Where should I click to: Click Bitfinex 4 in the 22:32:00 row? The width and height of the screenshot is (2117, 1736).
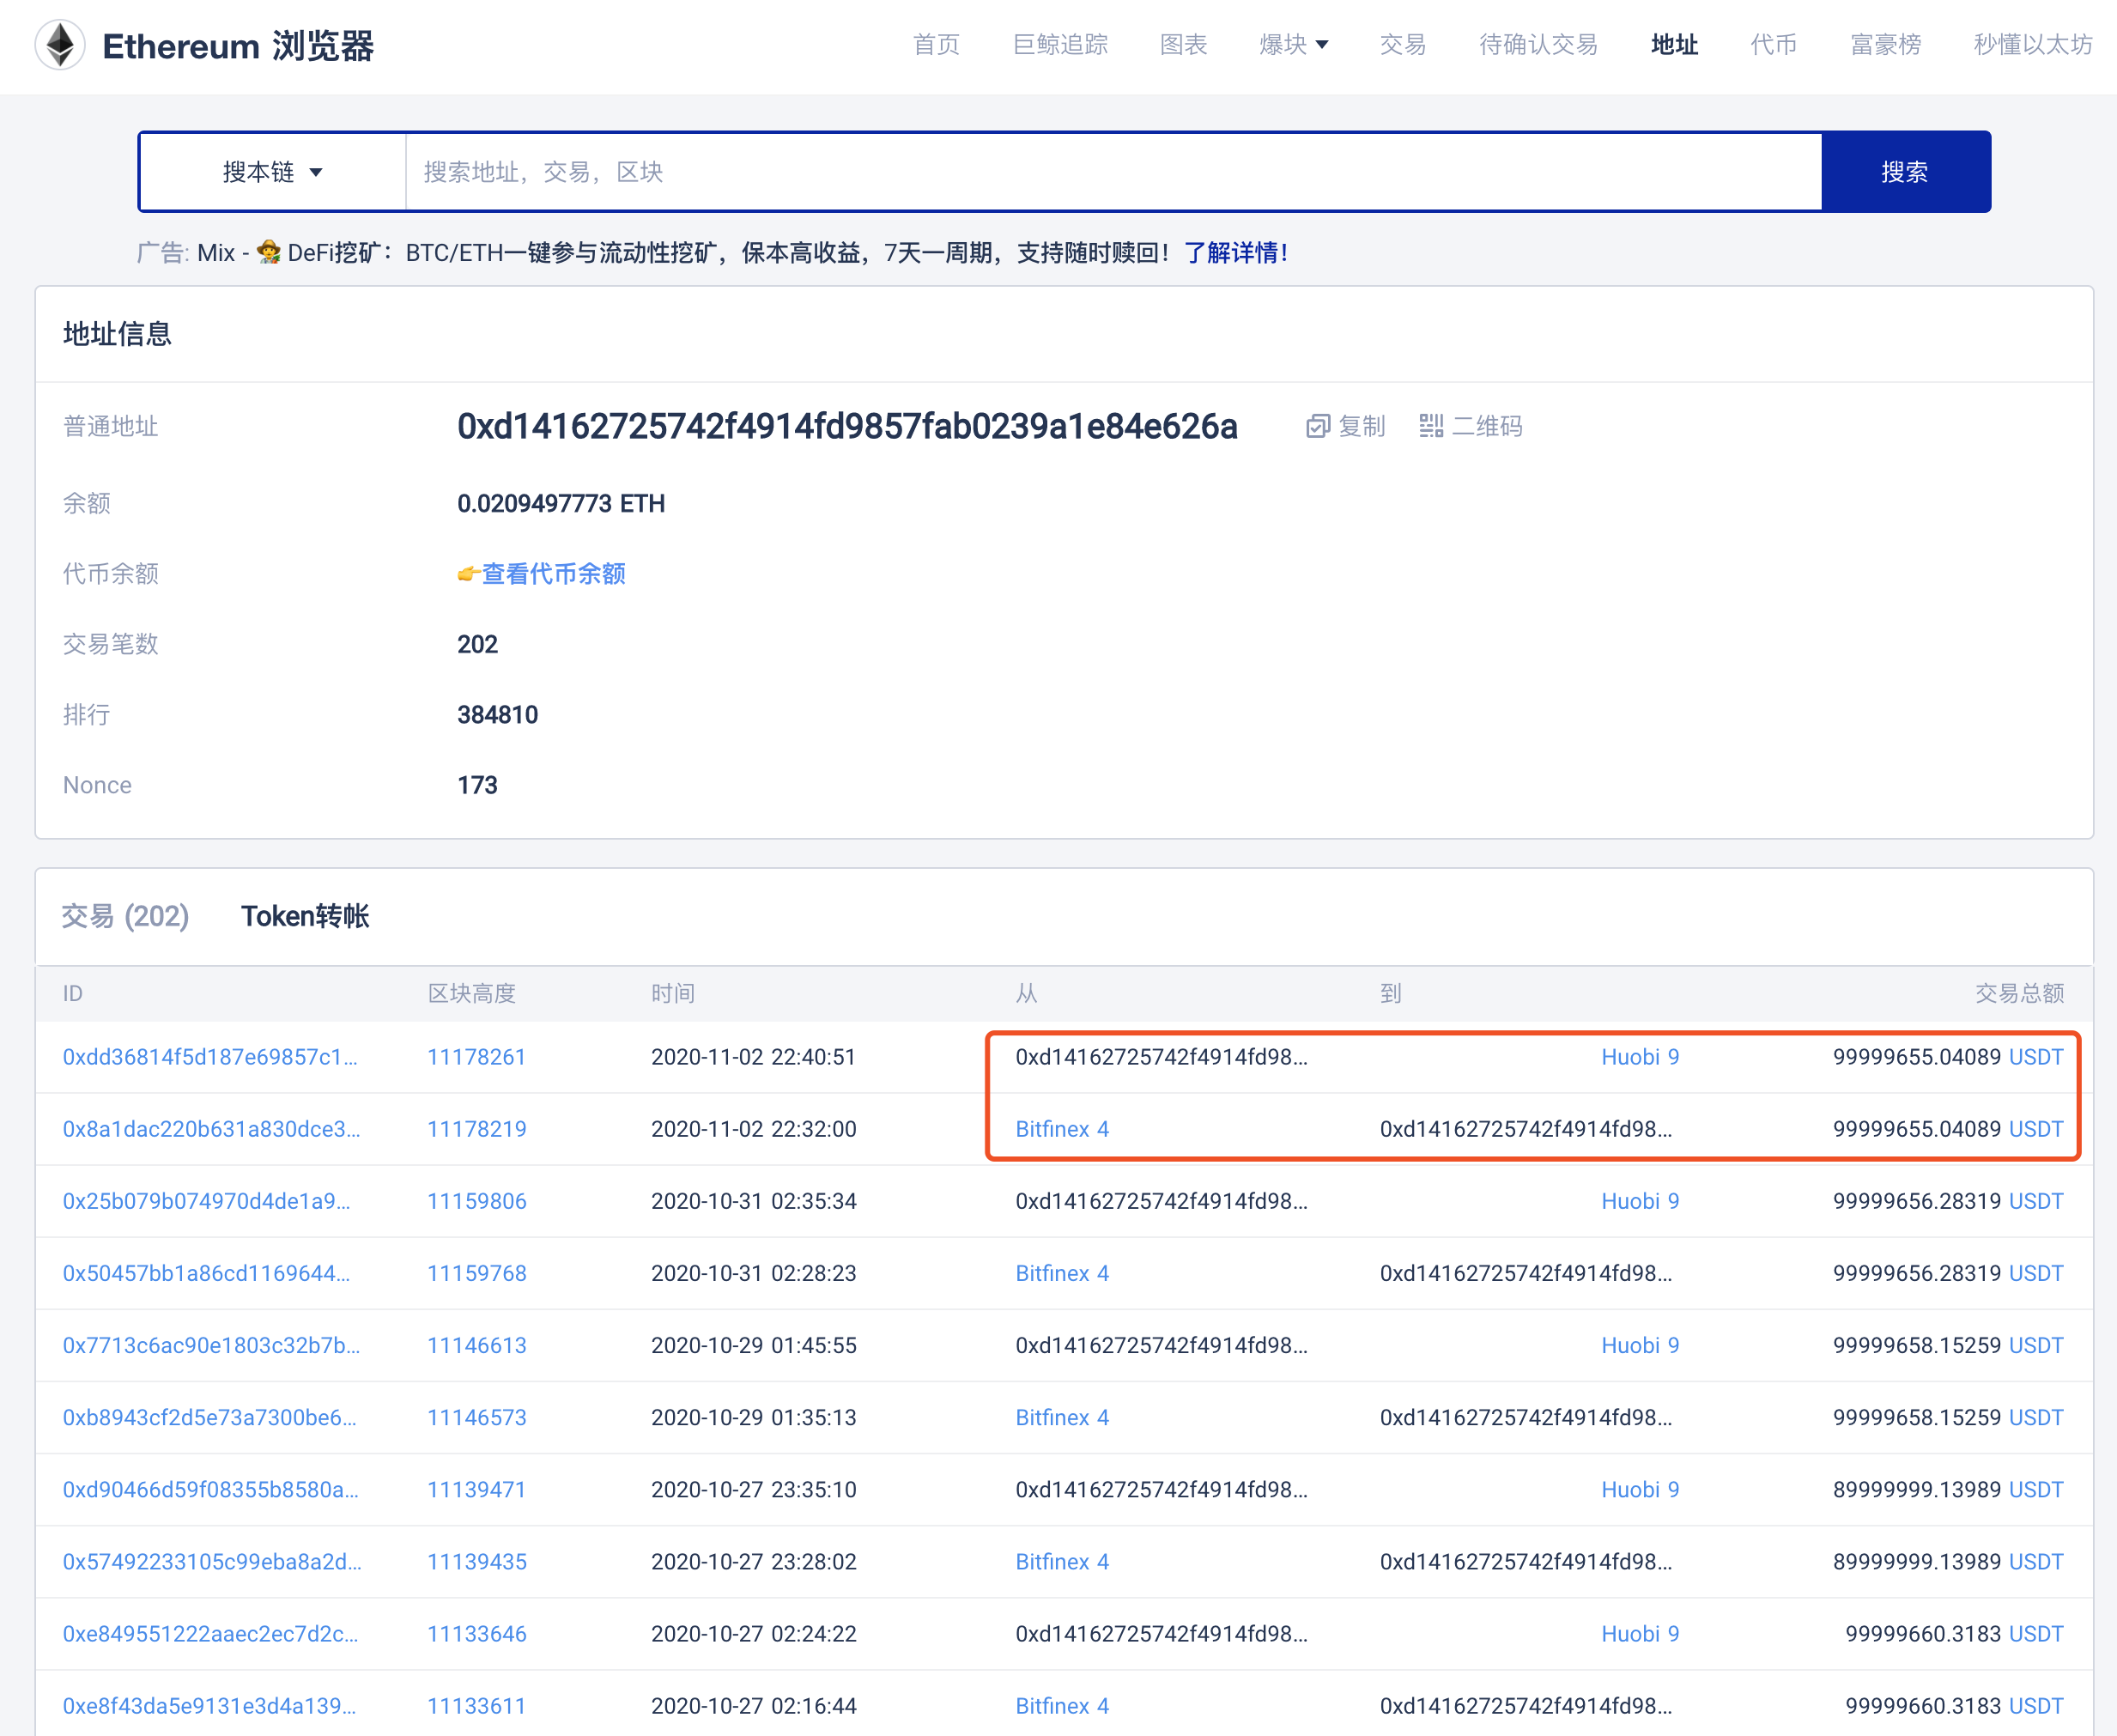(x=1062, y=1129)
